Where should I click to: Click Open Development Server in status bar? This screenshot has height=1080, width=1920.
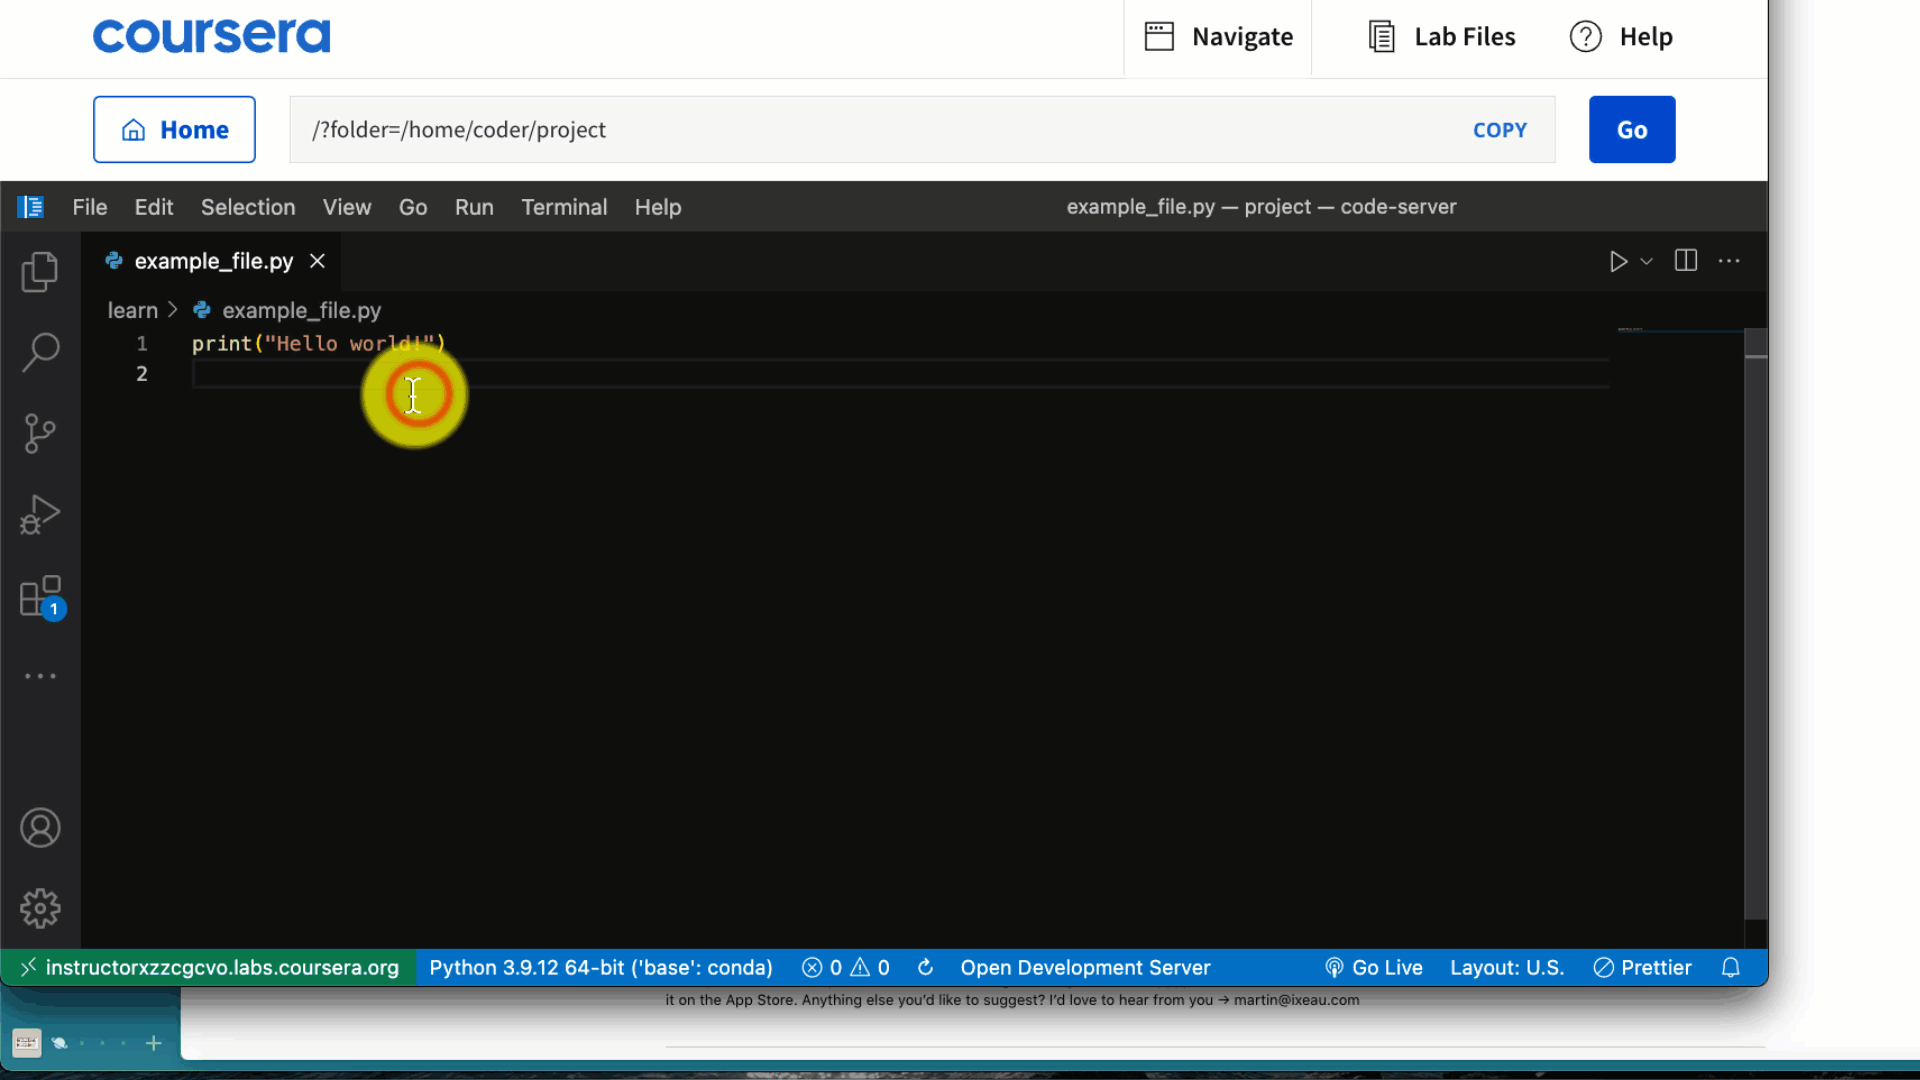click(1085, 967)
